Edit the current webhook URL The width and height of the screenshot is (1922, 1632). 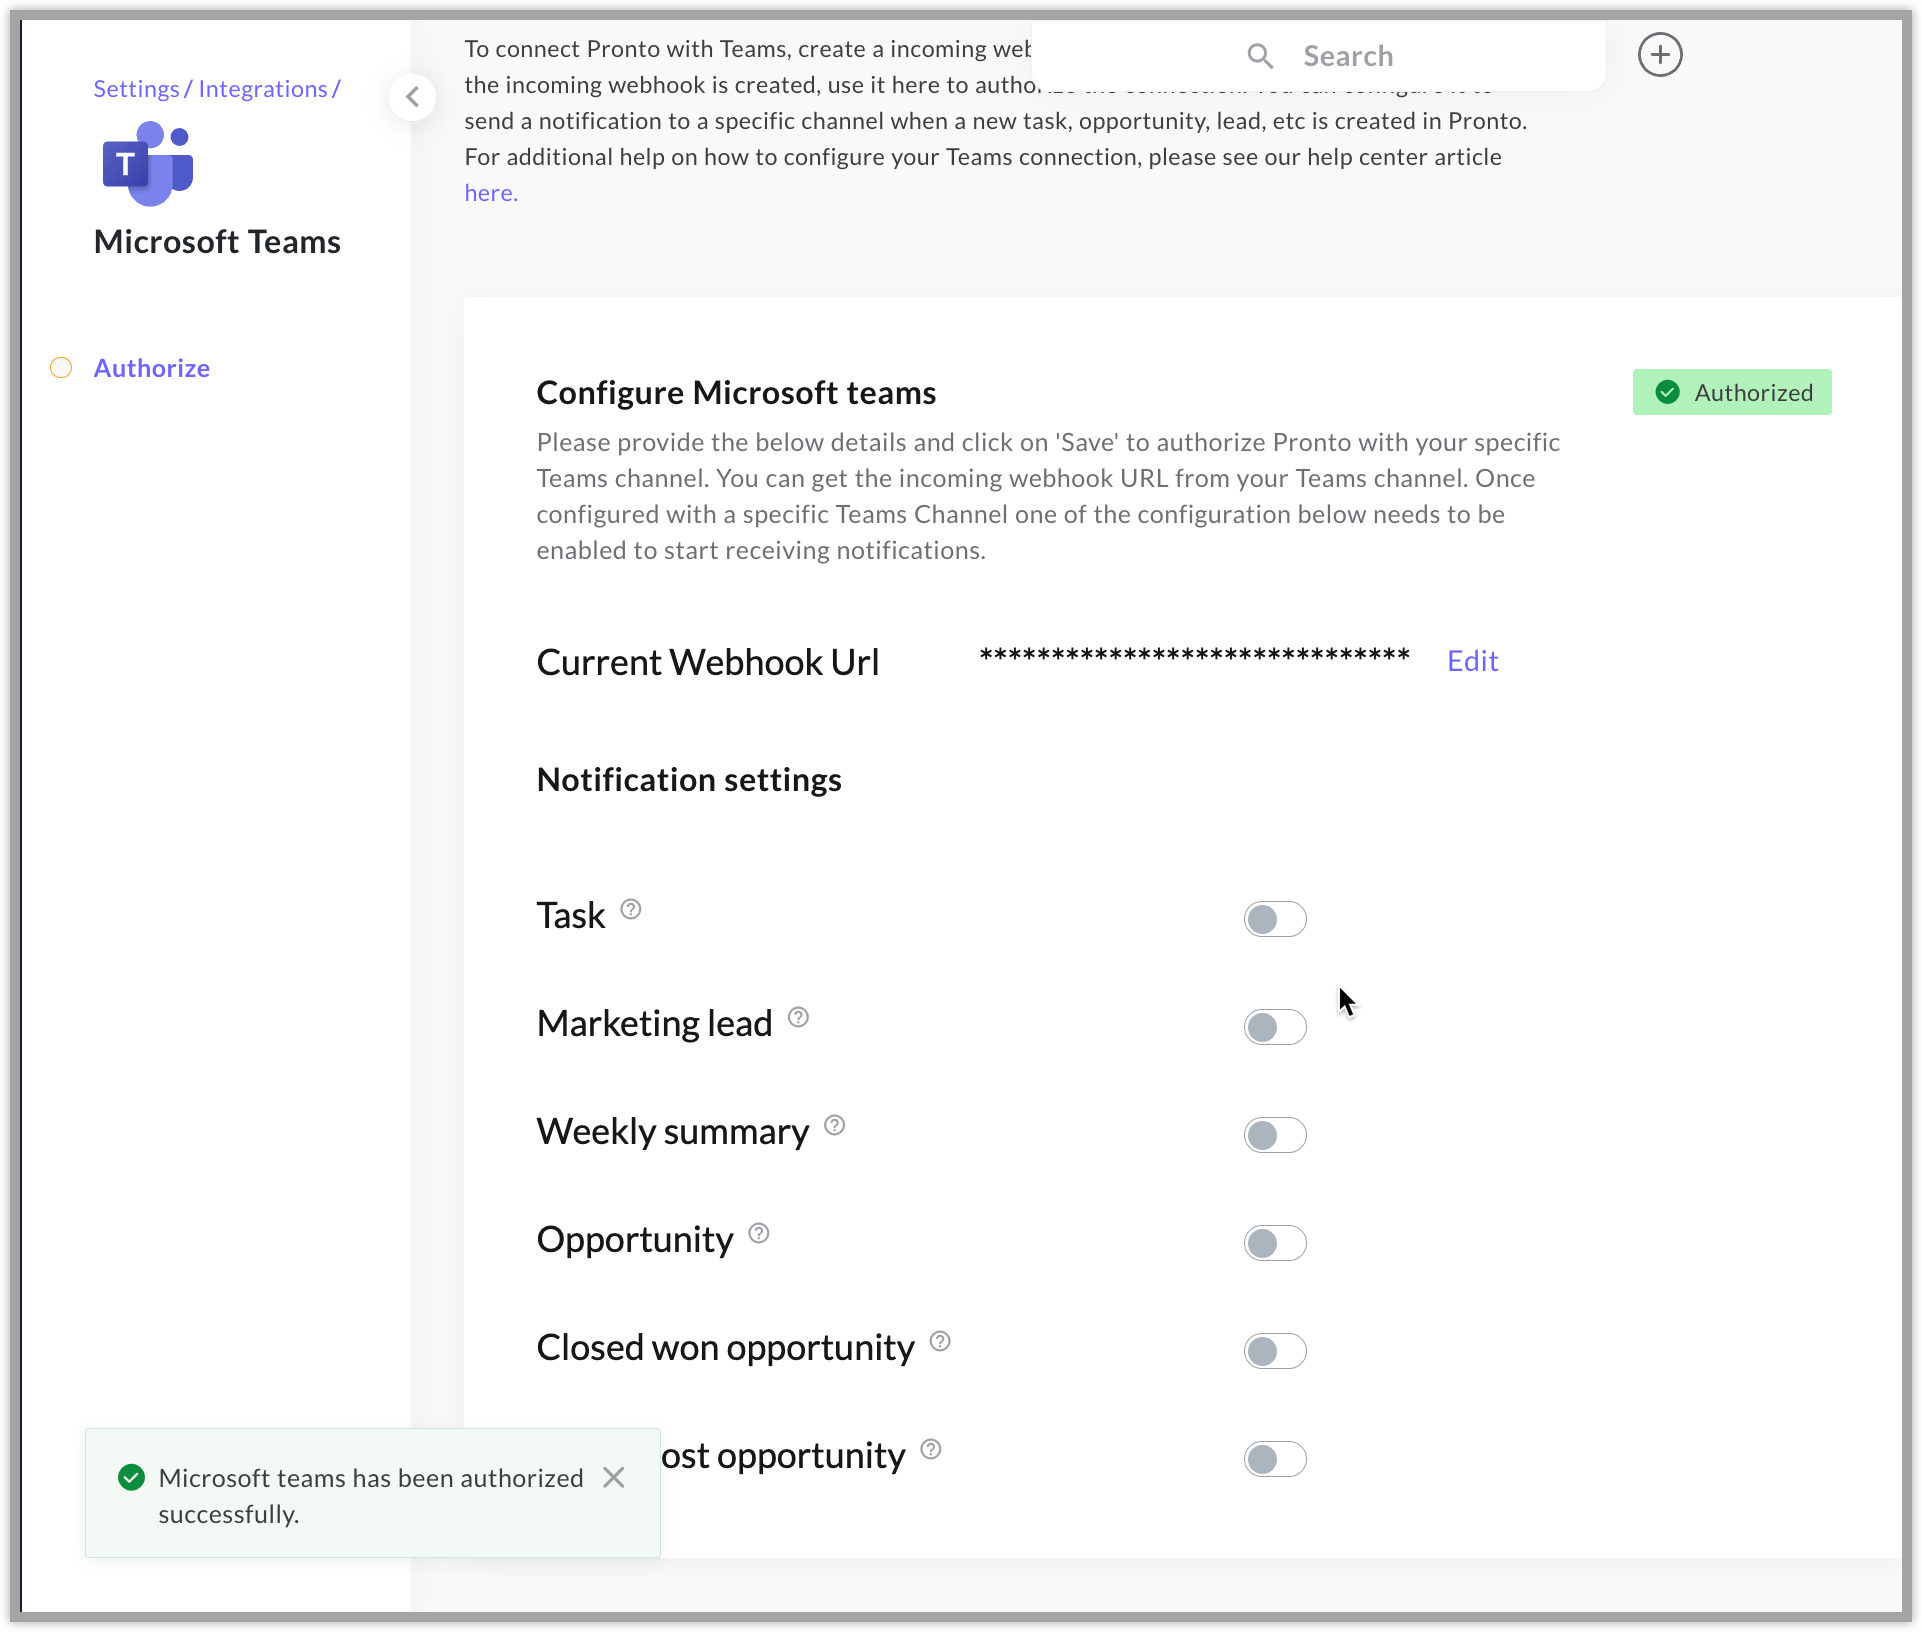pyautogui.click(x=1472, y=661)
